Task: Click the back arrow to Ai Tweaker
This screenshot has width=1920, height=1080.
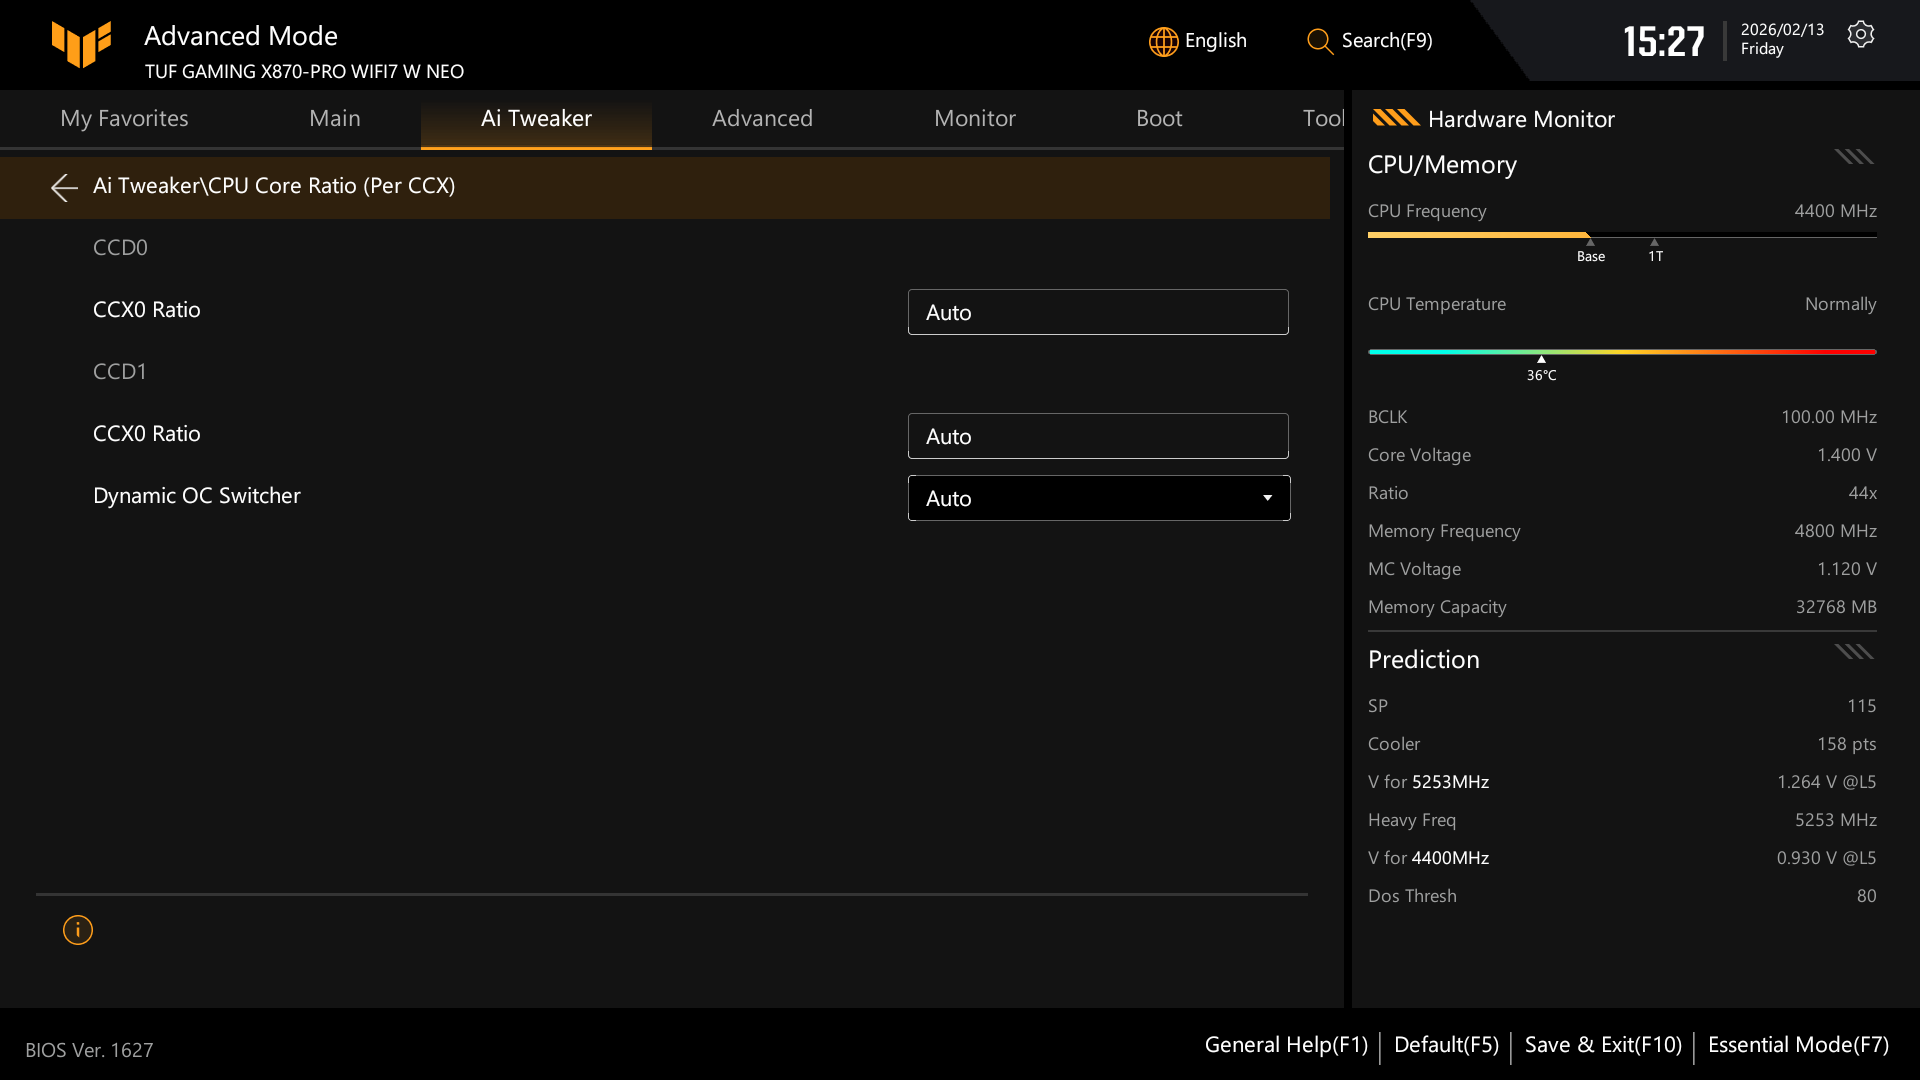Action: point(64,187)
